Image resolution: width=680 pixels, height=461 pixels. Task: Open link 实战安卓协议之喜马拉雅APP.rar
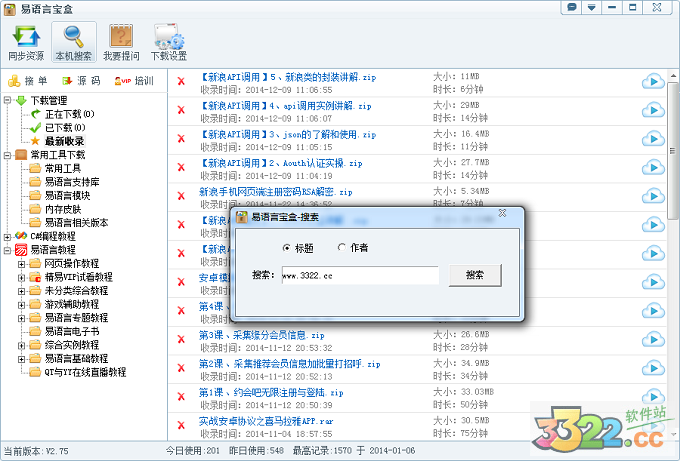[x=266, y=421]
